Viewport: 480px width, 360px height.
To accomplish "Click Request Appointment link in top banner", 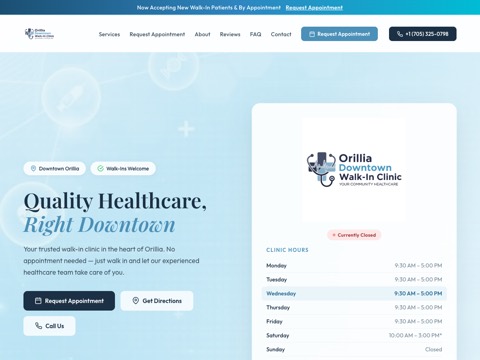I will (x=314, y=7).
